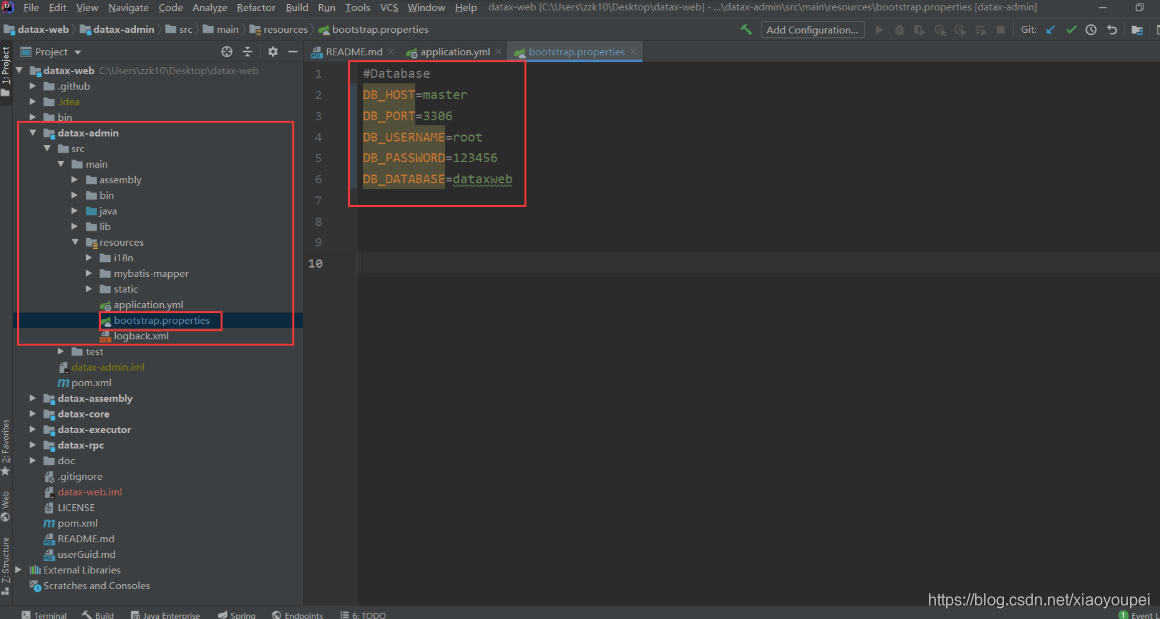This screenshot has height=619, width=1160.
Task: Hide the Project panel with minus icon
Action: point(293,52)
